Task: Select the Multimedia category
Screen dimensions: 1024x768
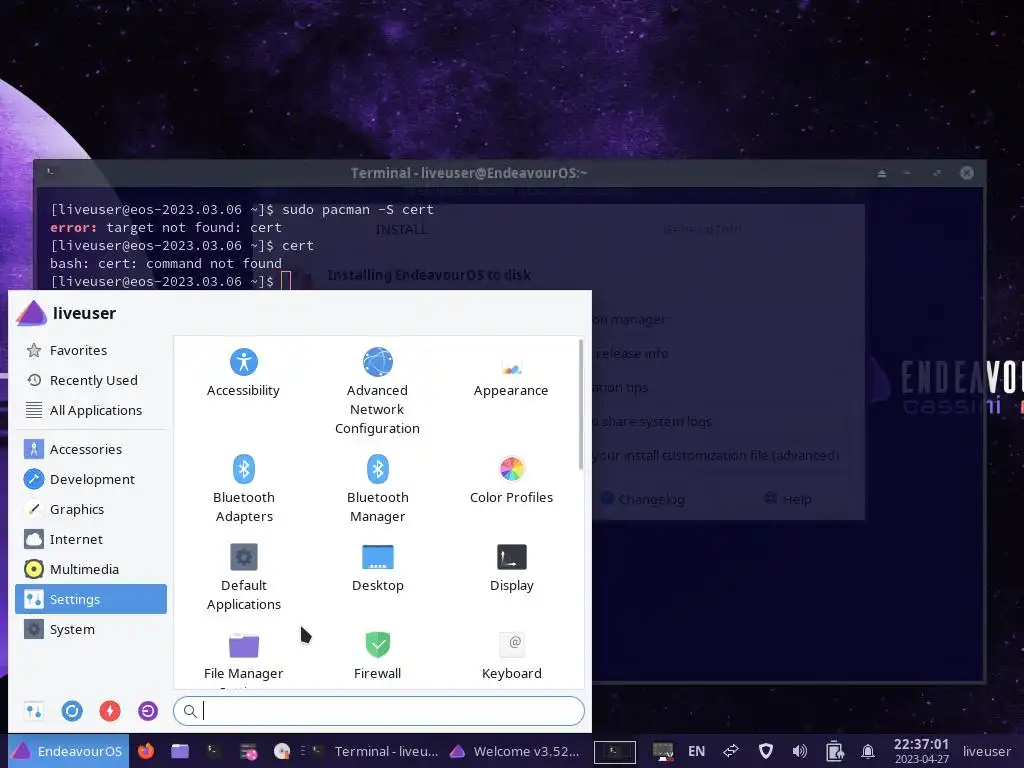Action: [91, 569]
